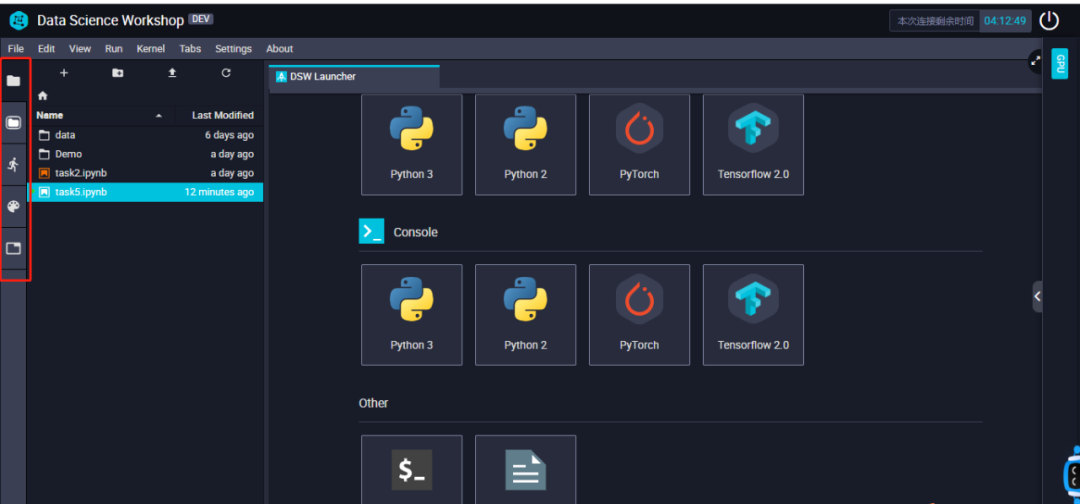Click the 本次连接剩余时间 label

click(935, 21)
